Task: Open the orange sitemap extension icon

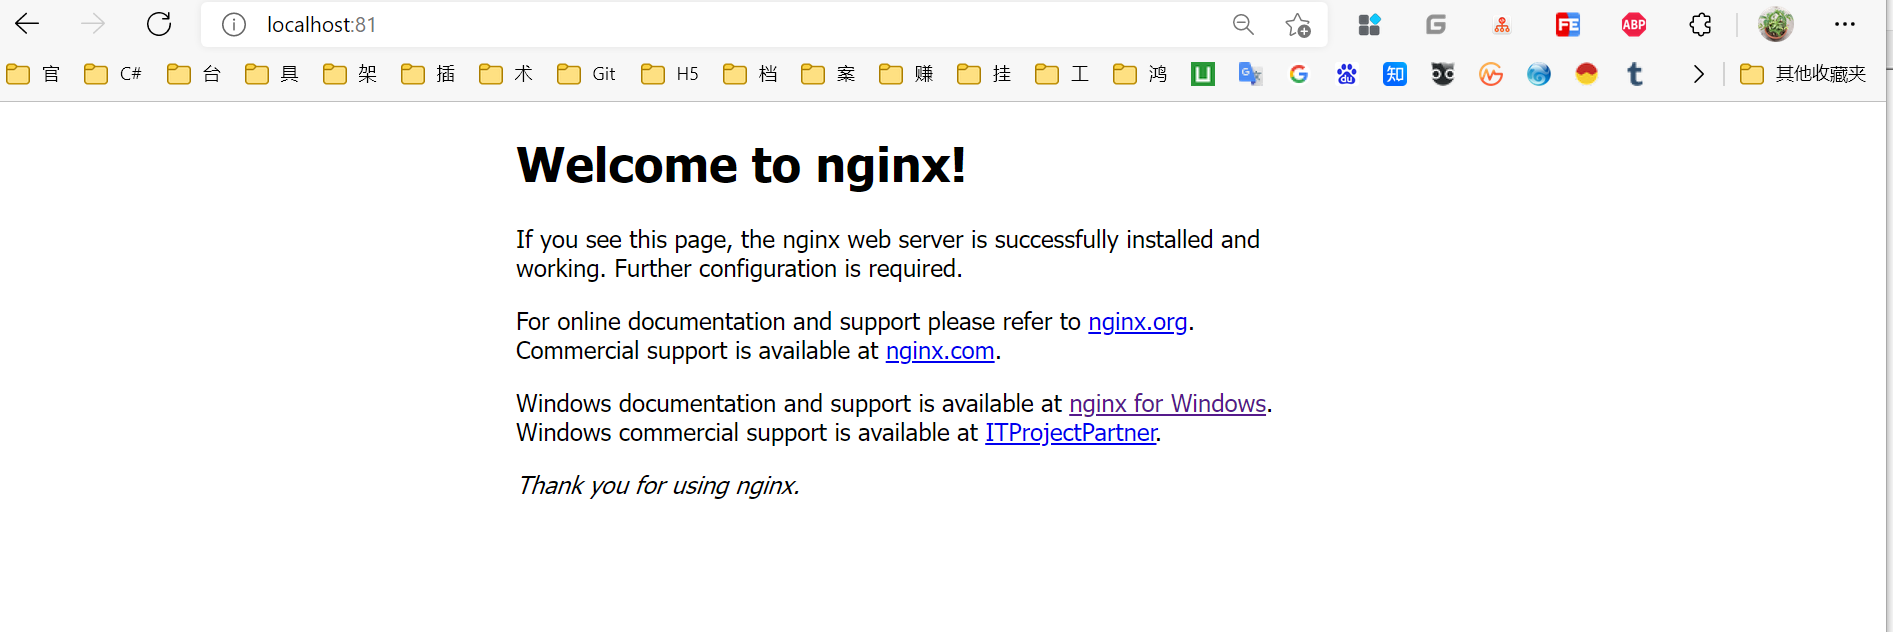Action: (1502, 25)
